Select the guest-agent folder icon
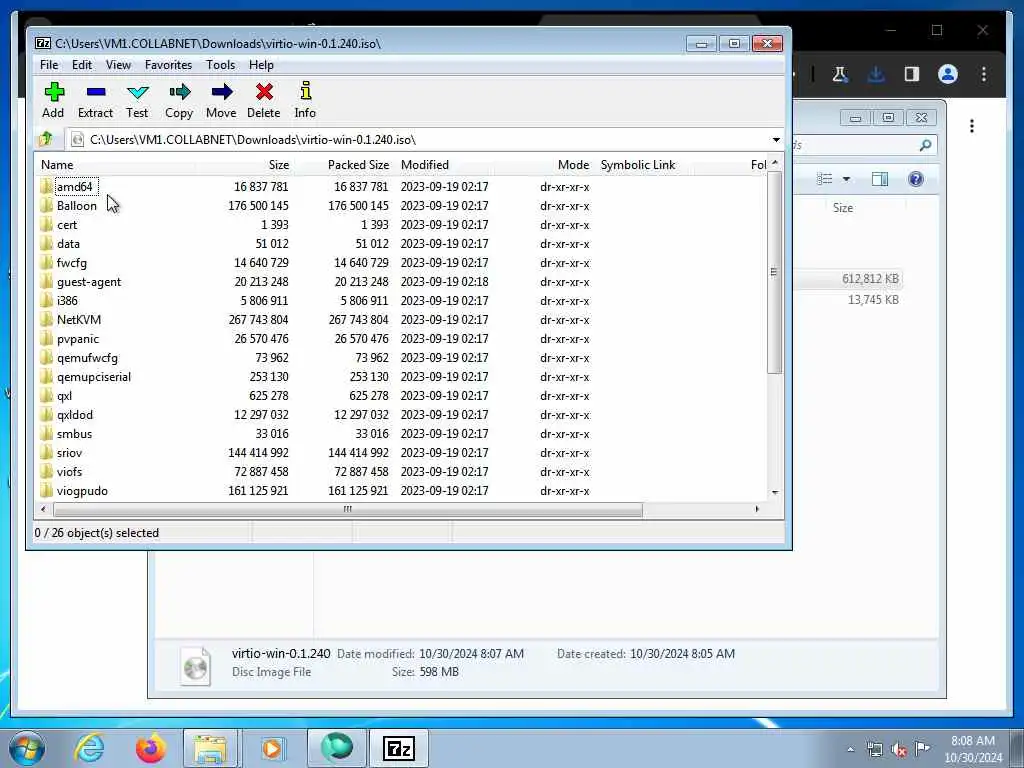Image resolution: width=1024 pixels, height=768 pixels. (46, 282)
